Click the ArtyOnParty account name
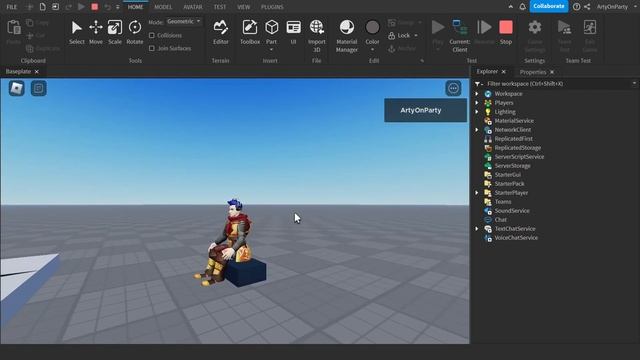 coord(612,7)
